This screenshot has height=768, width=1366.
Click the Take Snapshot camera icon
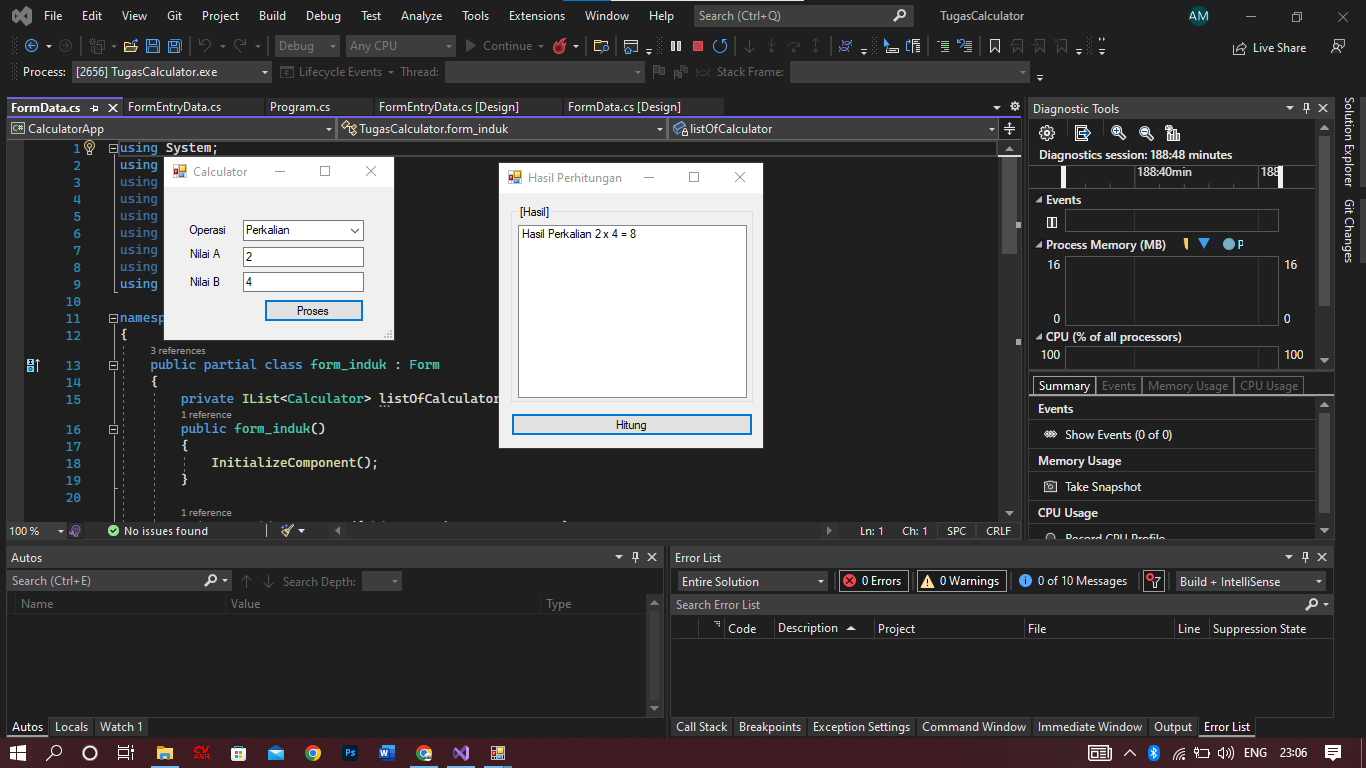[x=1050, y=487]
